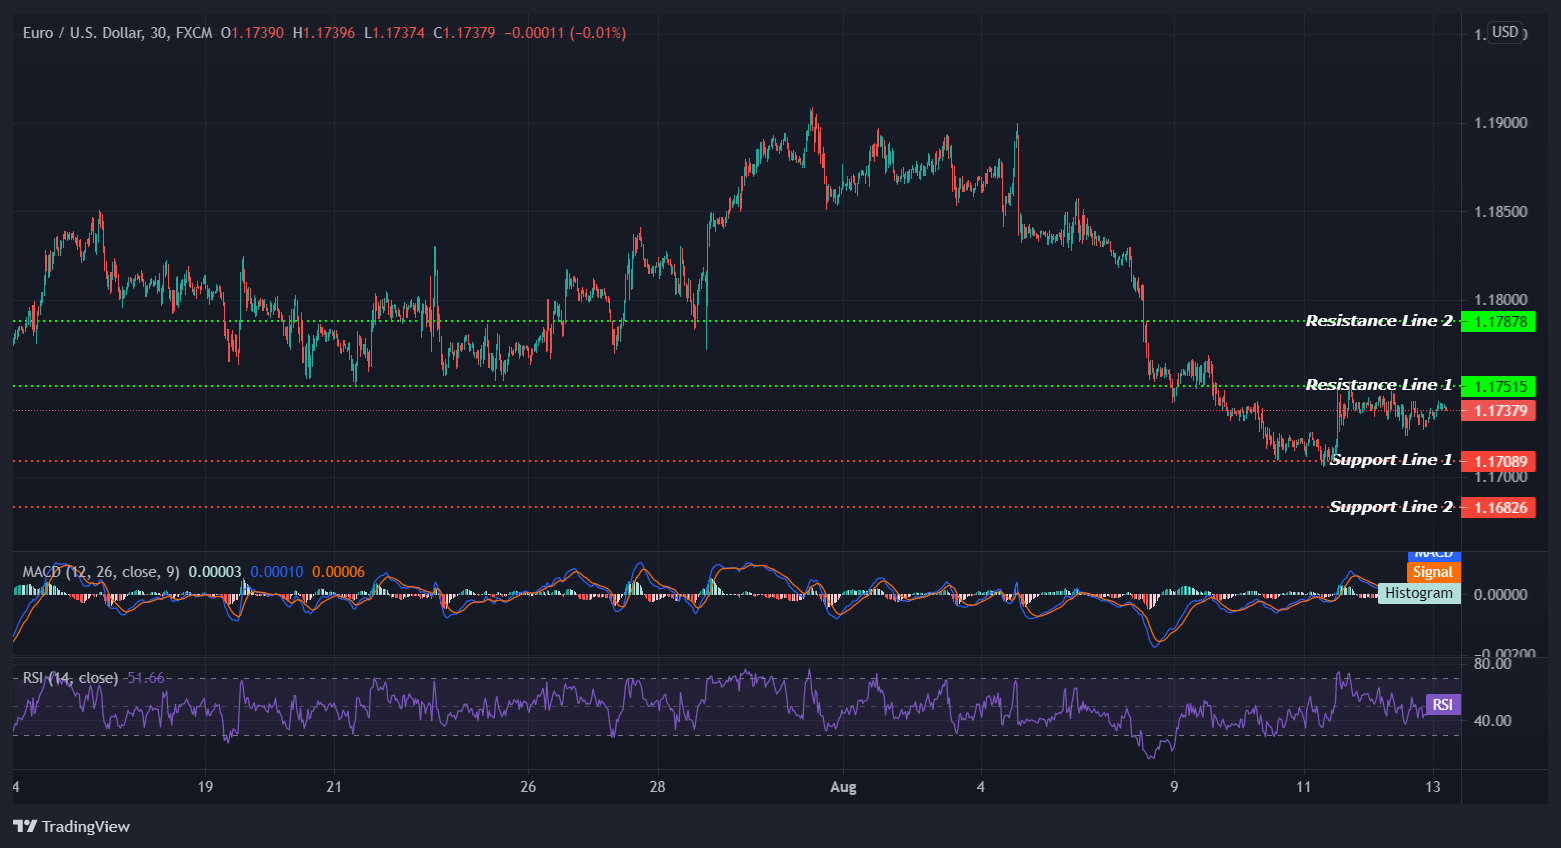Click the green 1.17515 price tag
The width and height of the screenshot is (1561, 848).
point(1500,386)
